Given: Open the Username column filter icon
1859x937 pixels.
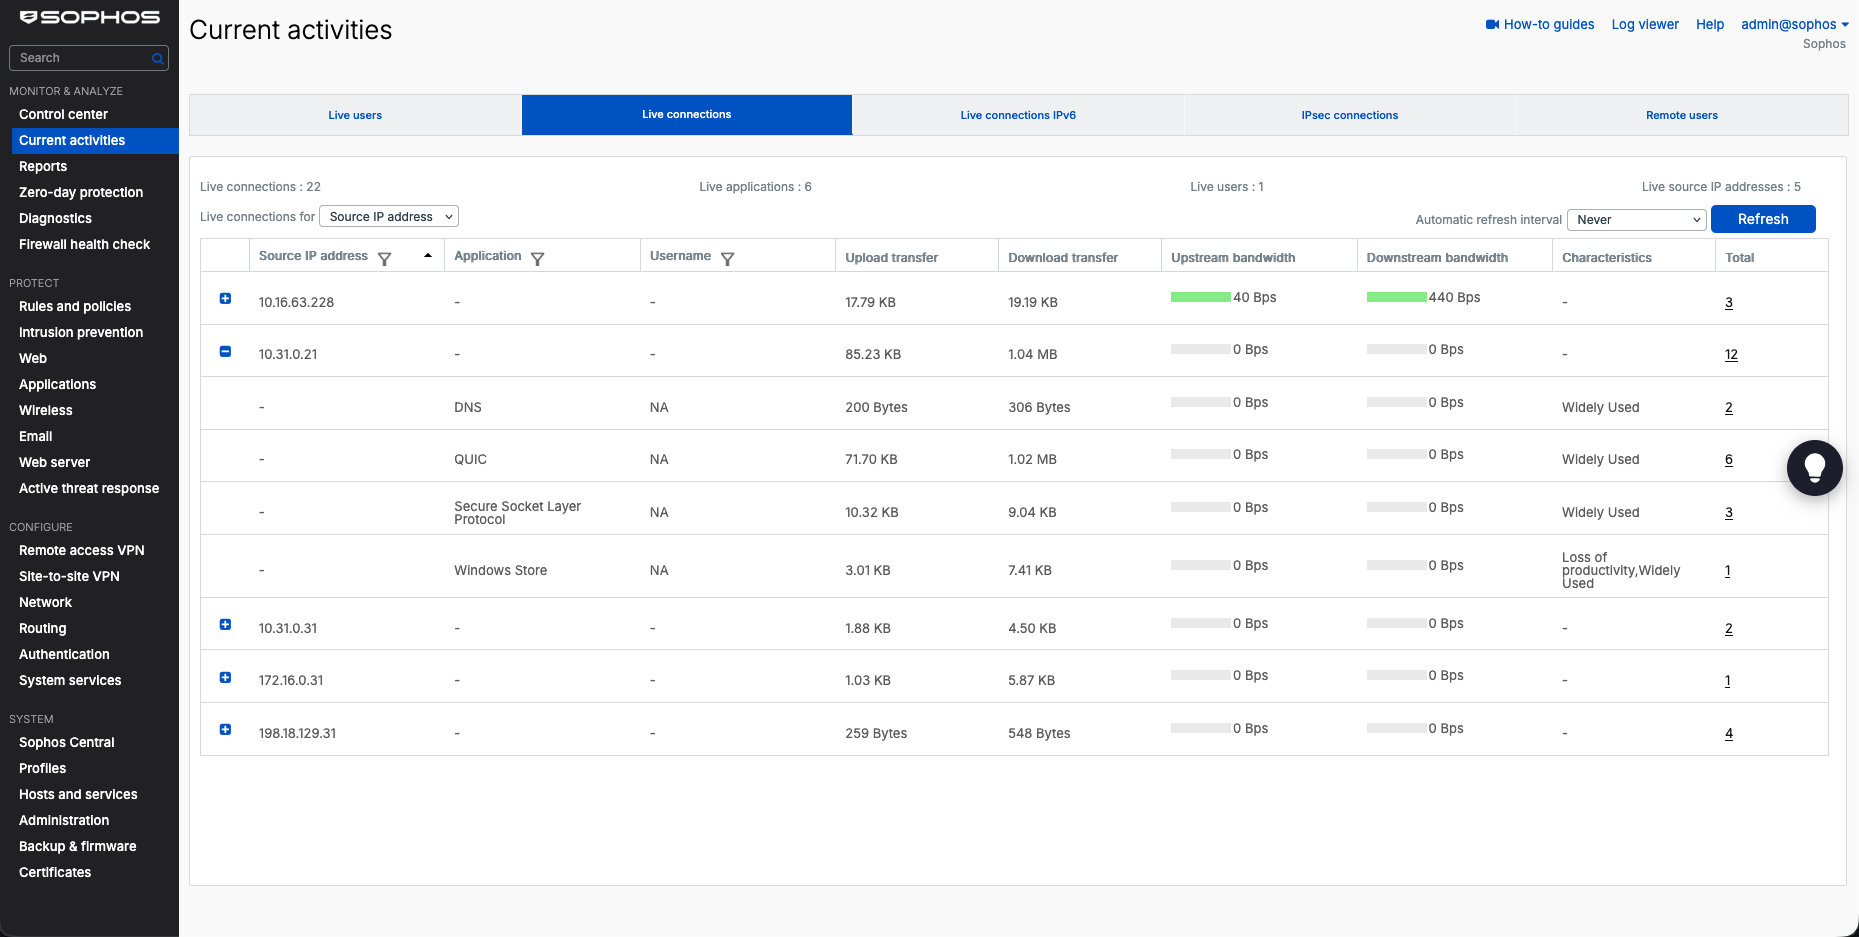Looking at the screenshot, I should click(x=727, y=259).
